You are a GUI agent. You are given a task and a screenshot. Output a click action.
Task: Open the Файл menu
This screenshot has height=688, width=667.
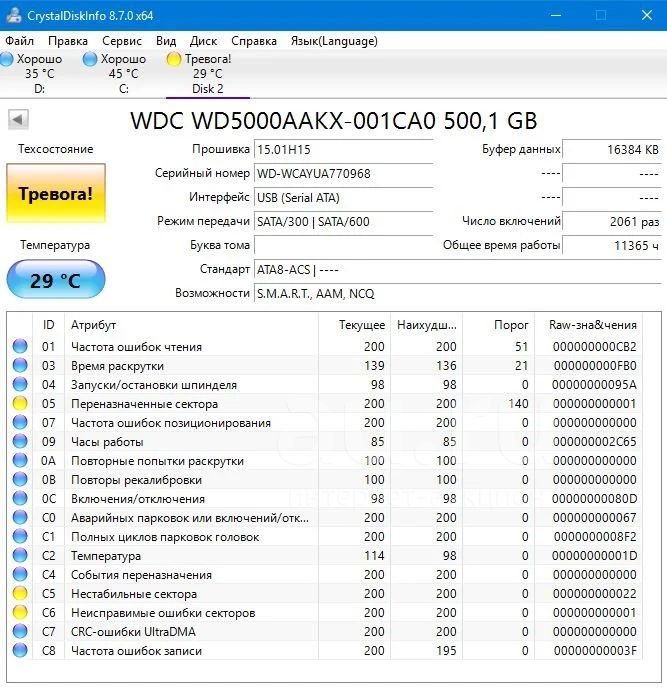[x=19, y=41]
